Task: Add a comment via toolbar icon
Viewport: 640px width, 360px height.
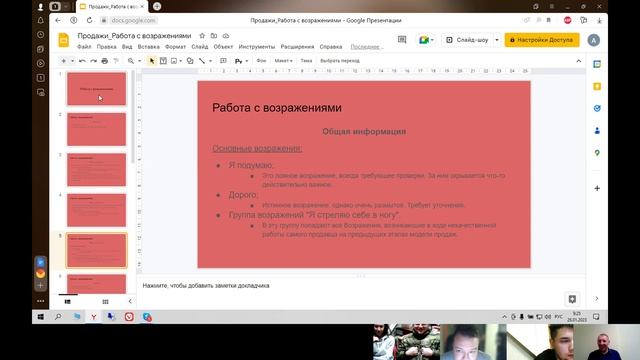Action: click(x=223, y=61)
